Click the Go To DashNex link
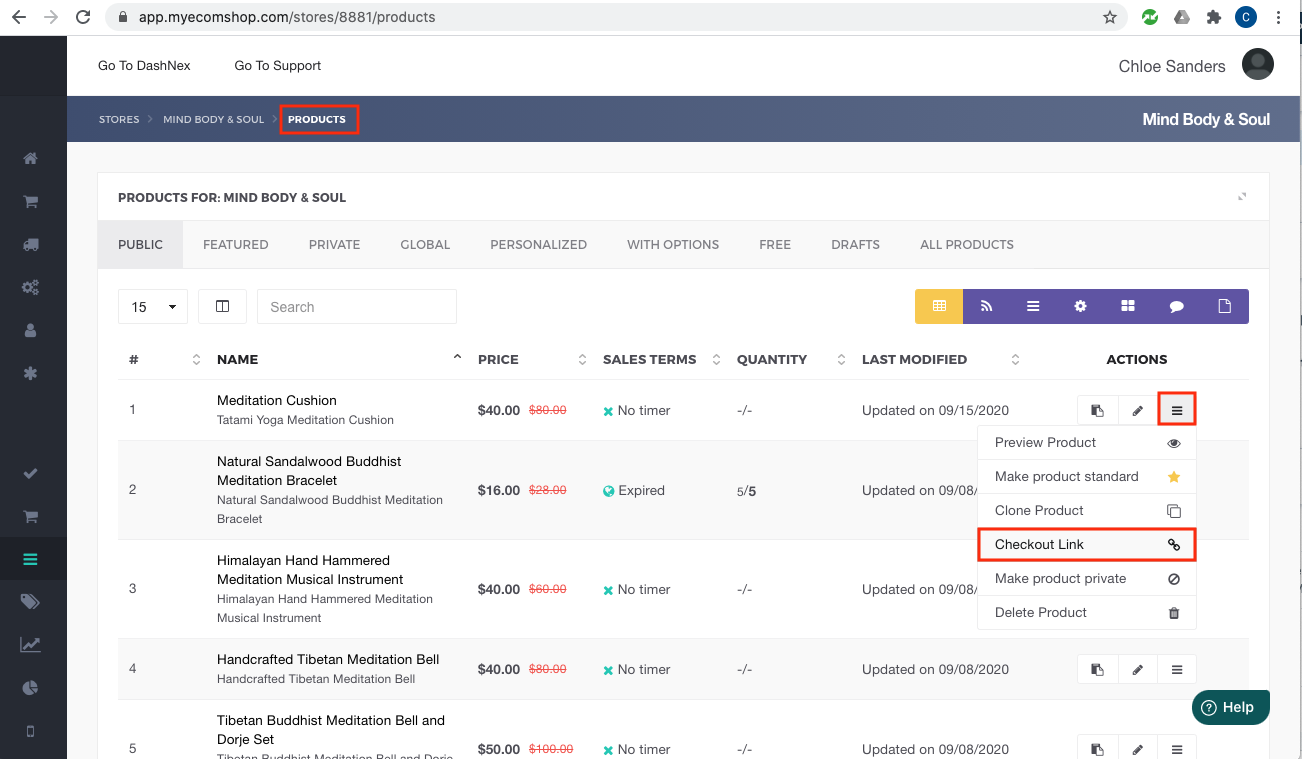1302x759 pixels. (x=144, y=65)
